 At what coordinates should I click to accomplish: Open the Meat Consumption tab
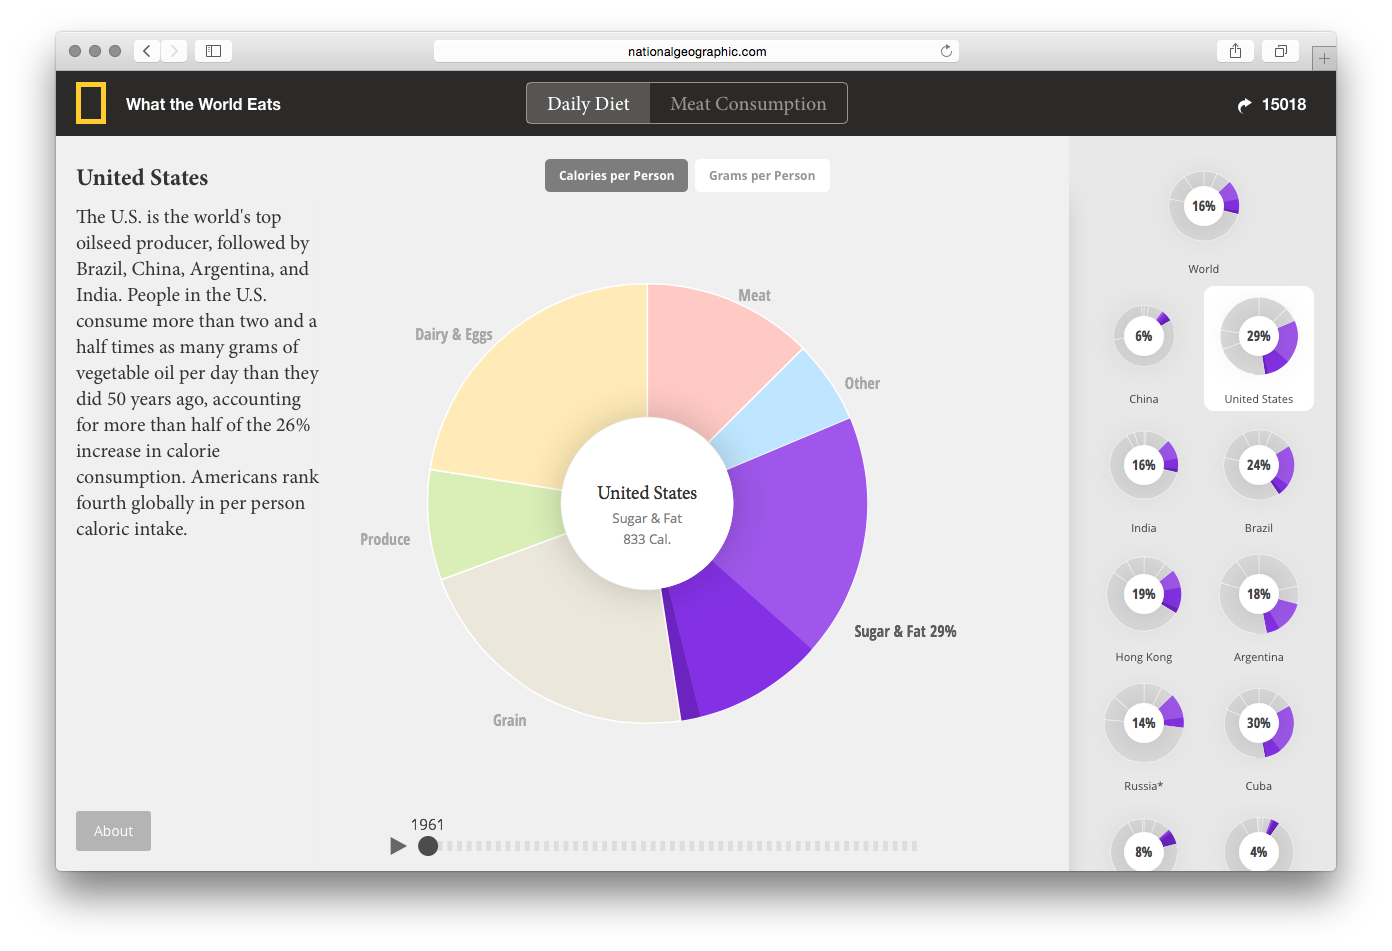coord(748,104)
